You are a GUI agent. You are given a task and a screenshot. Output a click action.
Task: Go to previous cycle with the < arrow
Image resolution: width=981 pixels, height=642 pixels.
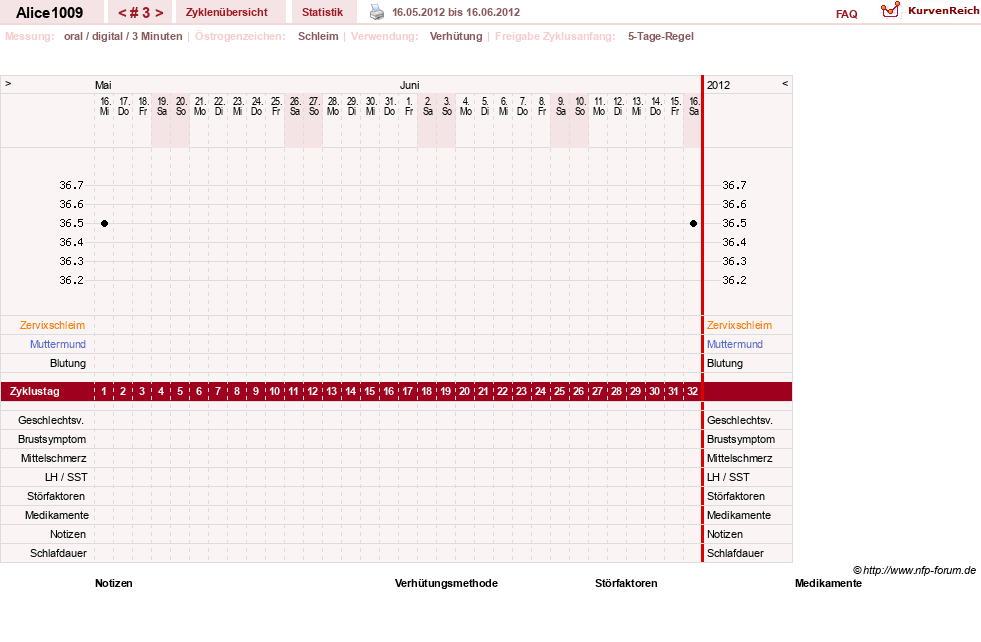click(123, 13)
